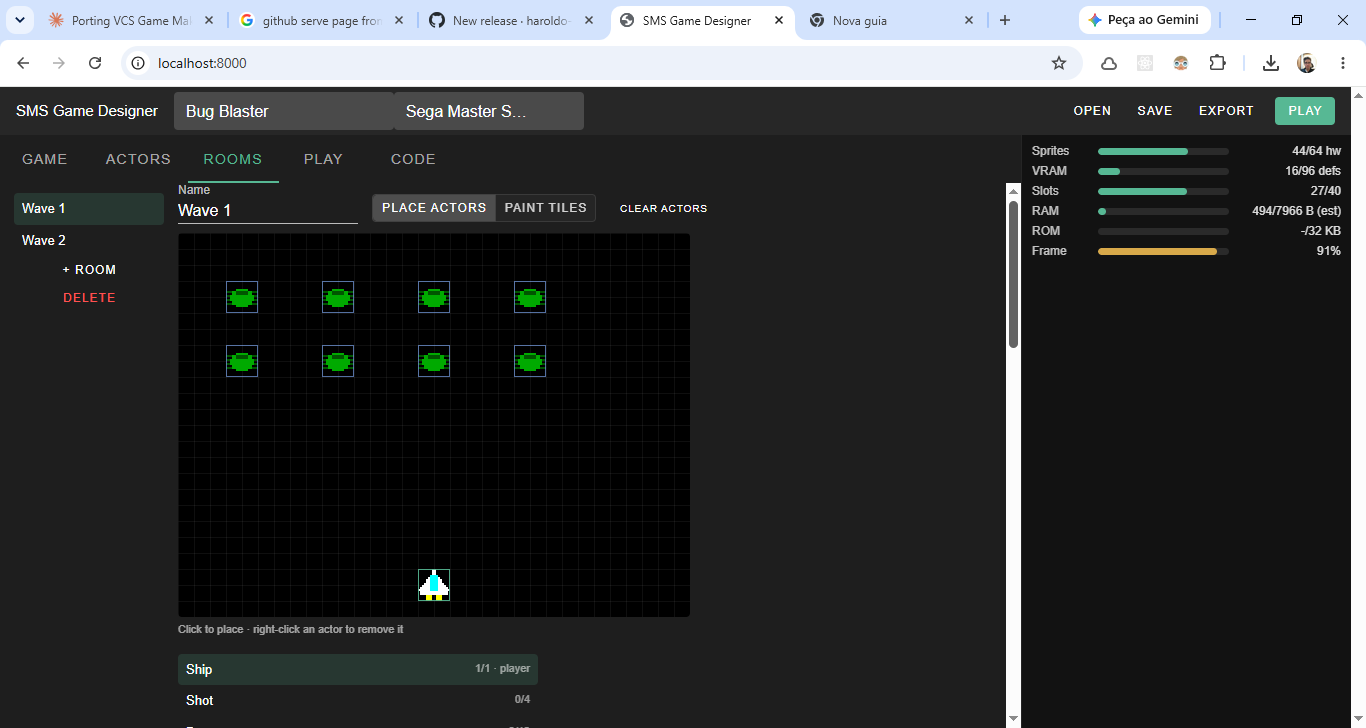Open Chrome downloads icon
The width and height of the screenshot is (1366, 728).
[1270, 63]
